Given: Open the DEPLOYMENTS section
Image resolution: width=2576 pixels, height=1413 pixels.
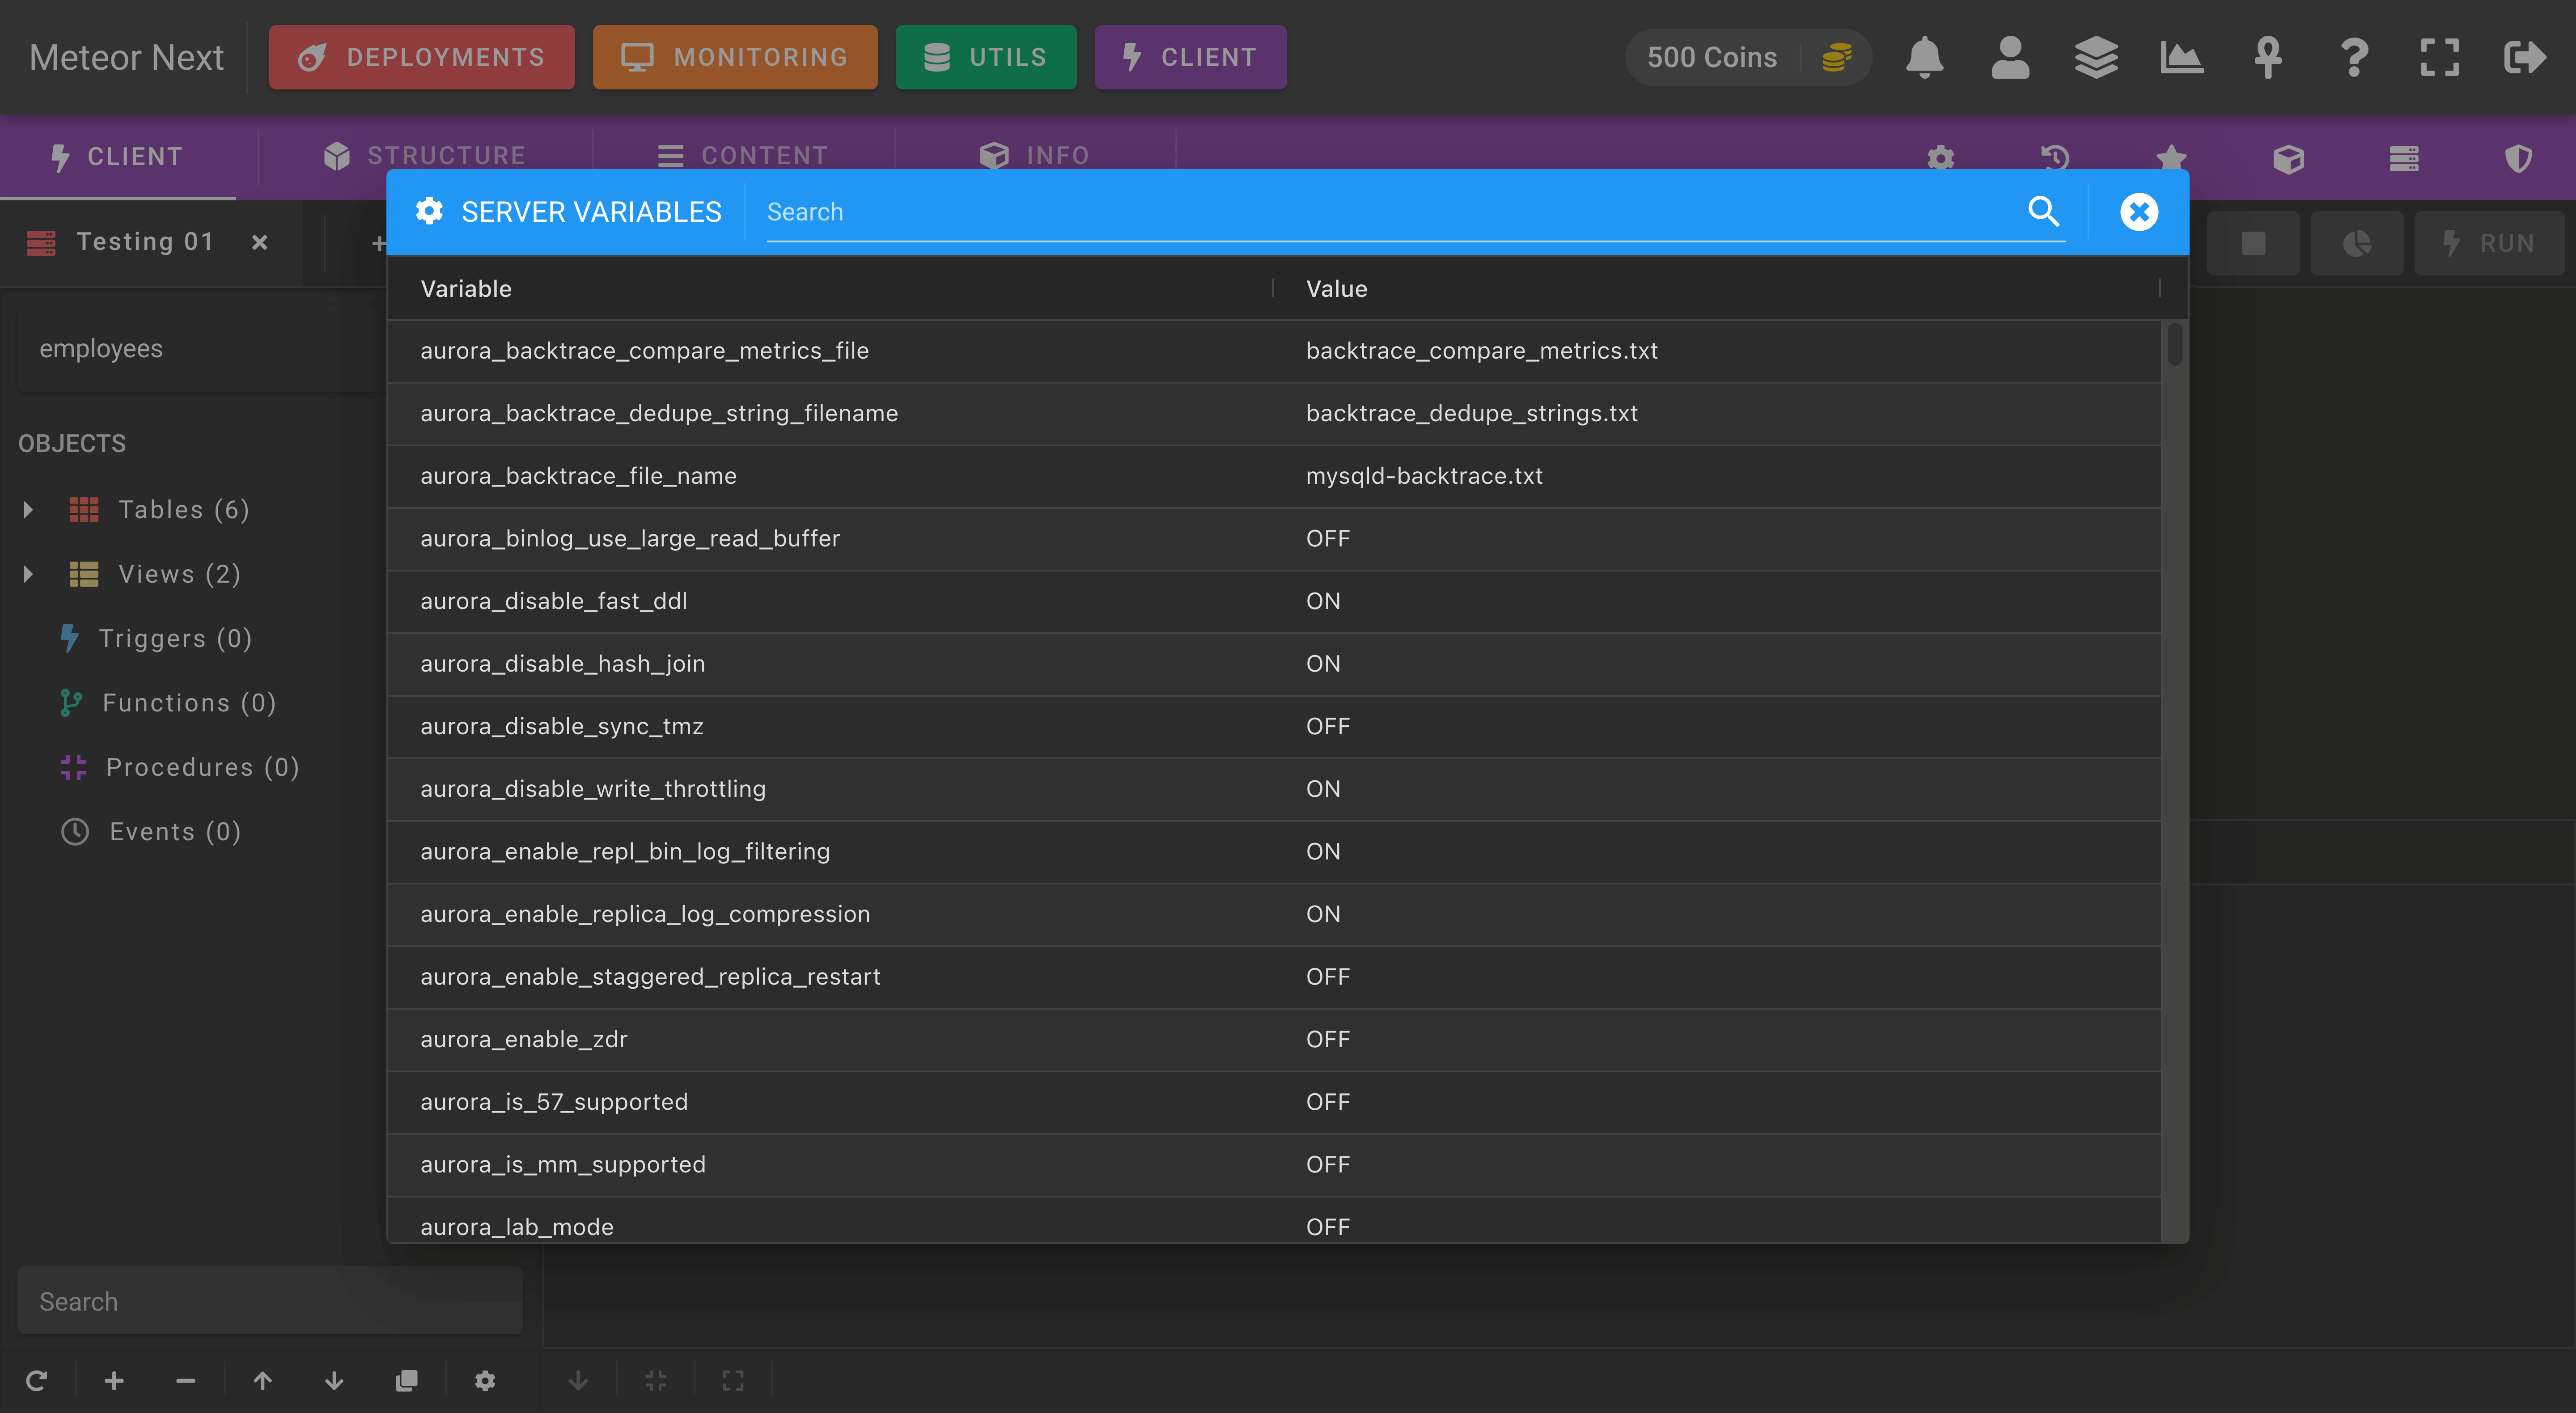Looking at the screenshot, I should (x=422, y=57).
